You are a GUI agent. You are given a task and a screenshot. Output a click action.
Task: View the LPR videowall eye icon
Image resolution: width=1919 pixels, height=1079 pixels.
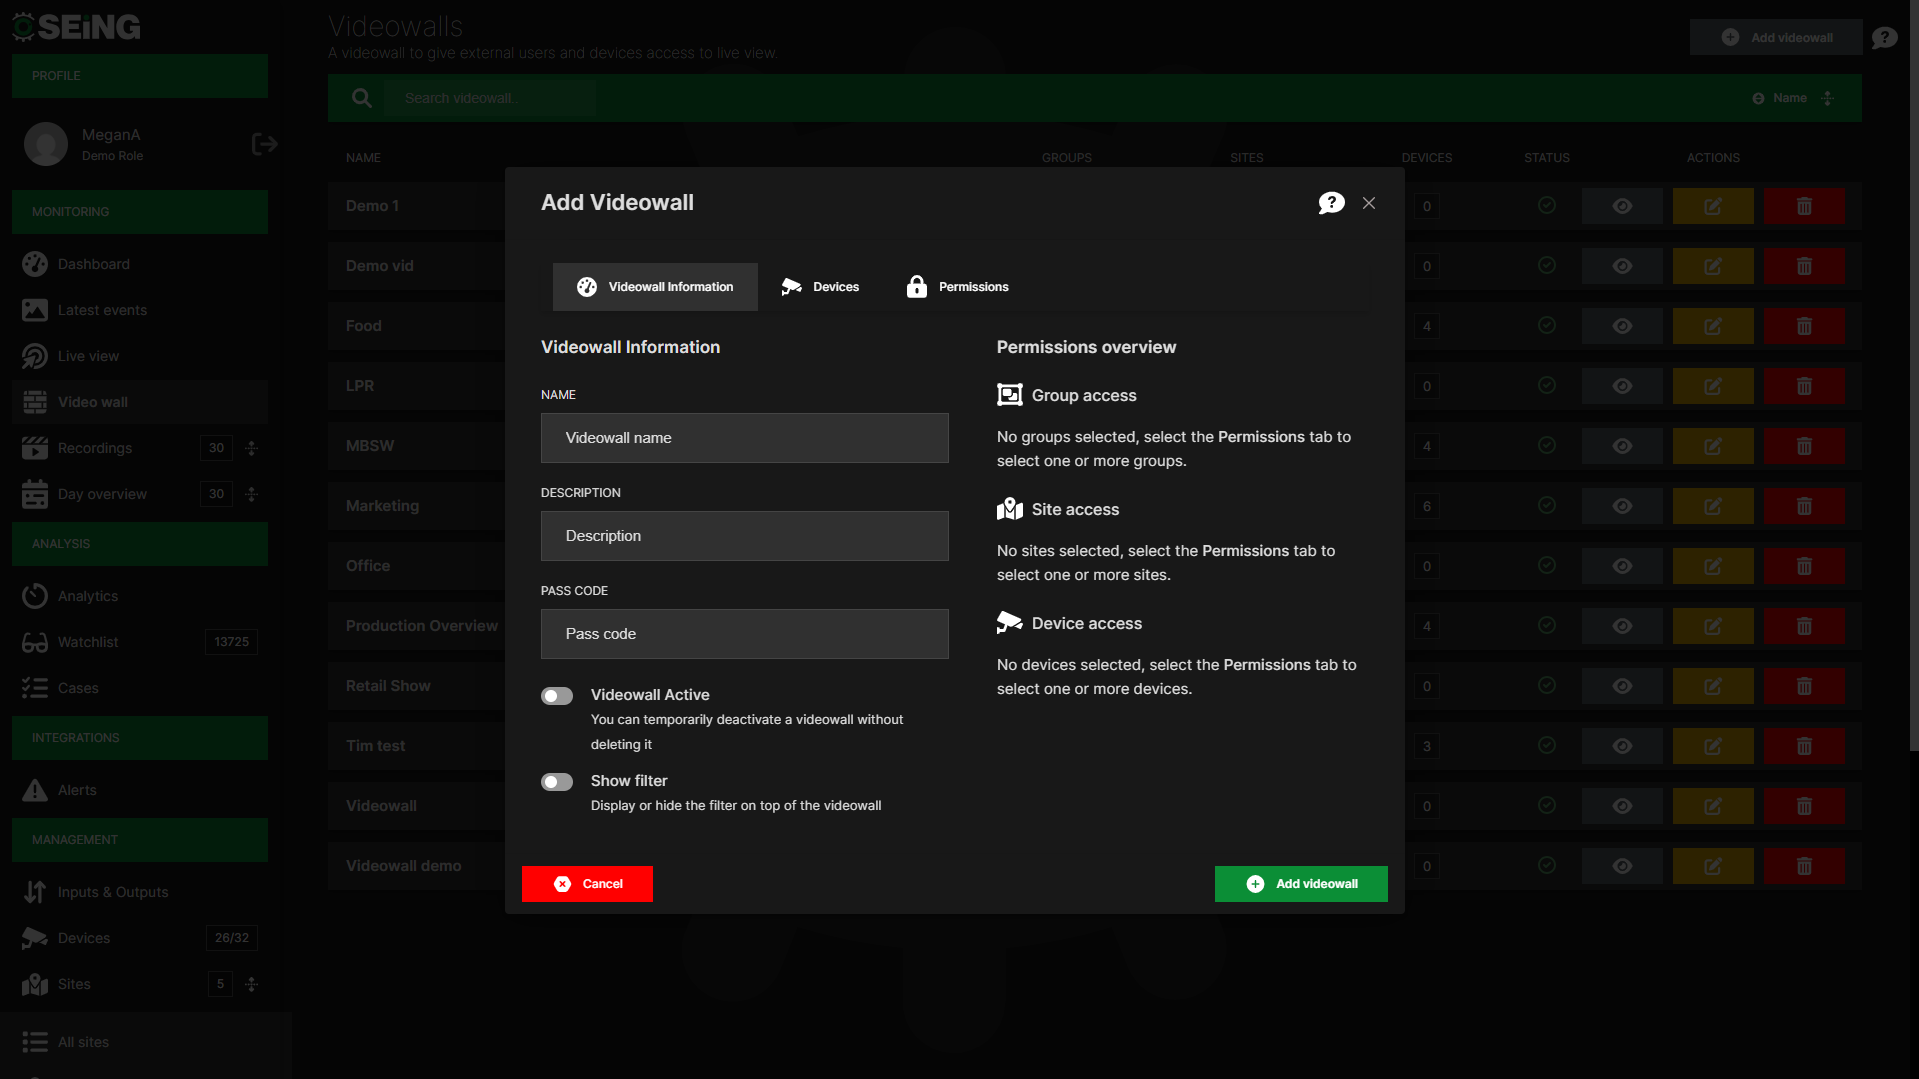(1622, 386)
